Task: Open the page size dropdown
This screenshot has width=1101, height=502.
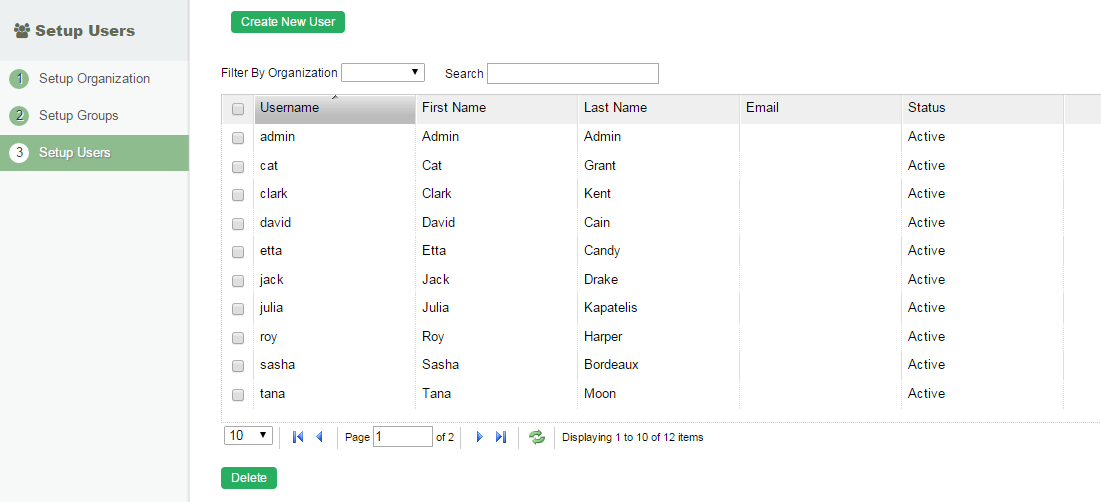Action: click(x=249, y=436)
